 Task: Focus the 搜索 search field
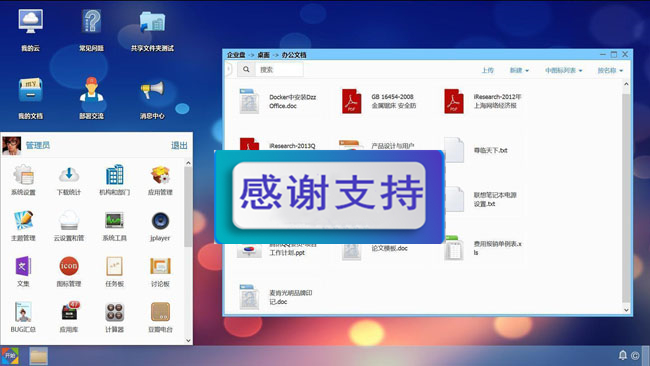pyautogui.click(x=279, y=69)
